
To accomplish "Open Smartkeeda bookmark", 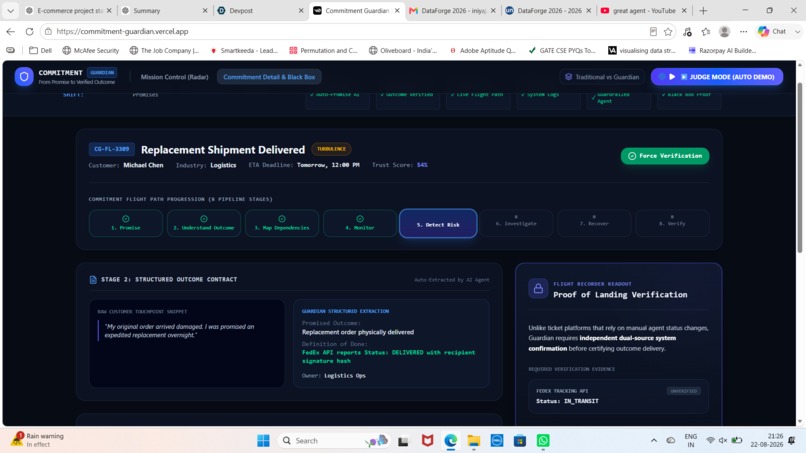I will coord(244,50).
